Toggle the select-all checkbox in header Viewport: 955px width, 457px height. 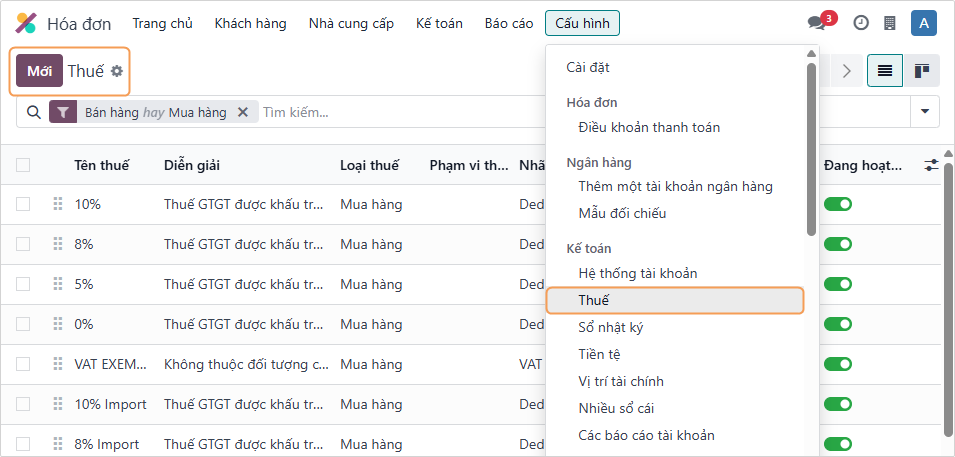[x=23, y=165]
